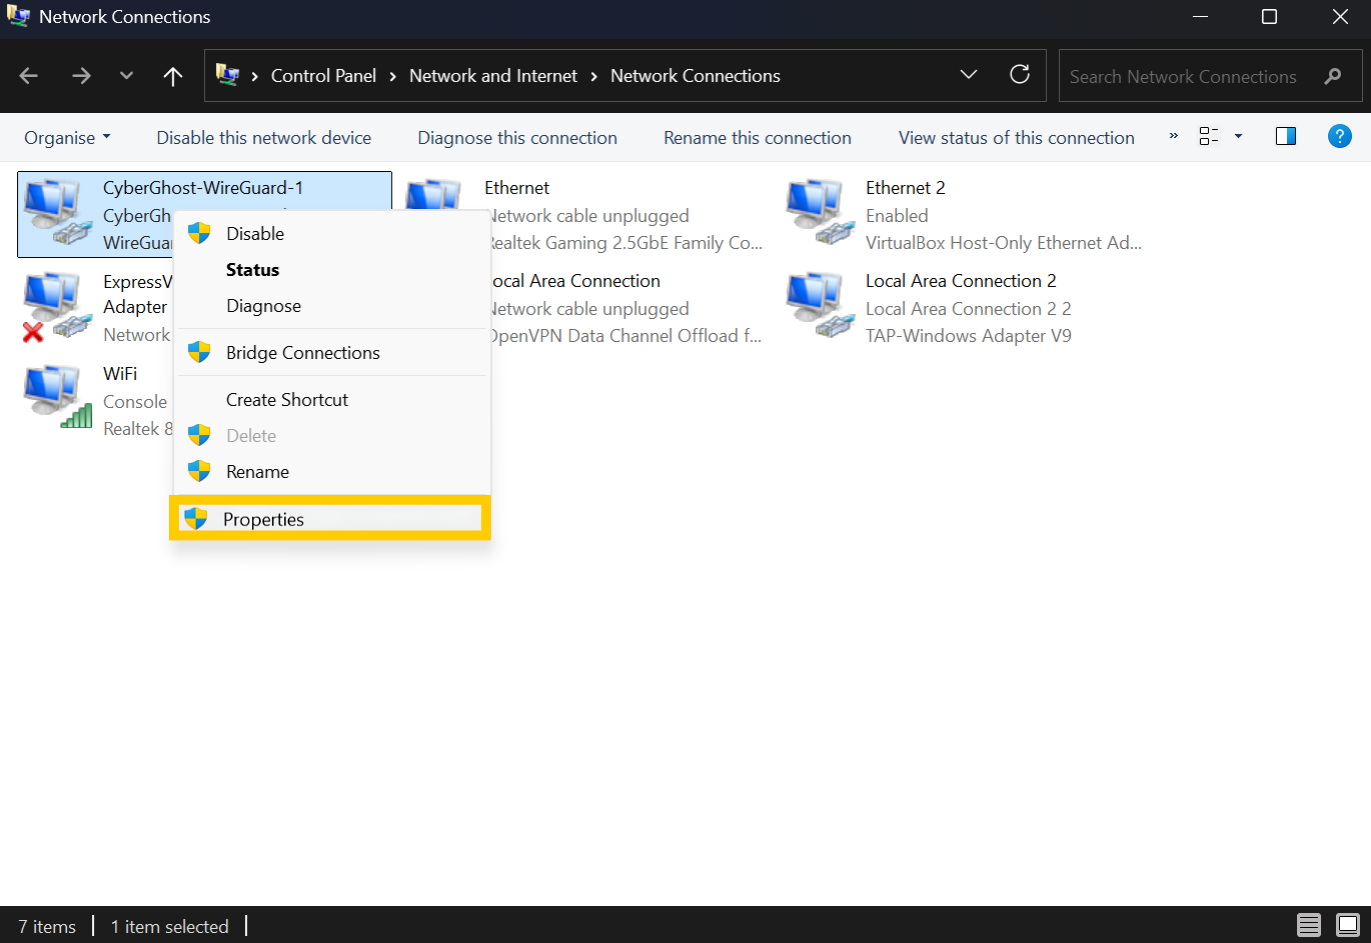Screen dimensions: 1371x943
Task: Click Local Area Connection 2 2 text
Action: [x=968, y=309]
